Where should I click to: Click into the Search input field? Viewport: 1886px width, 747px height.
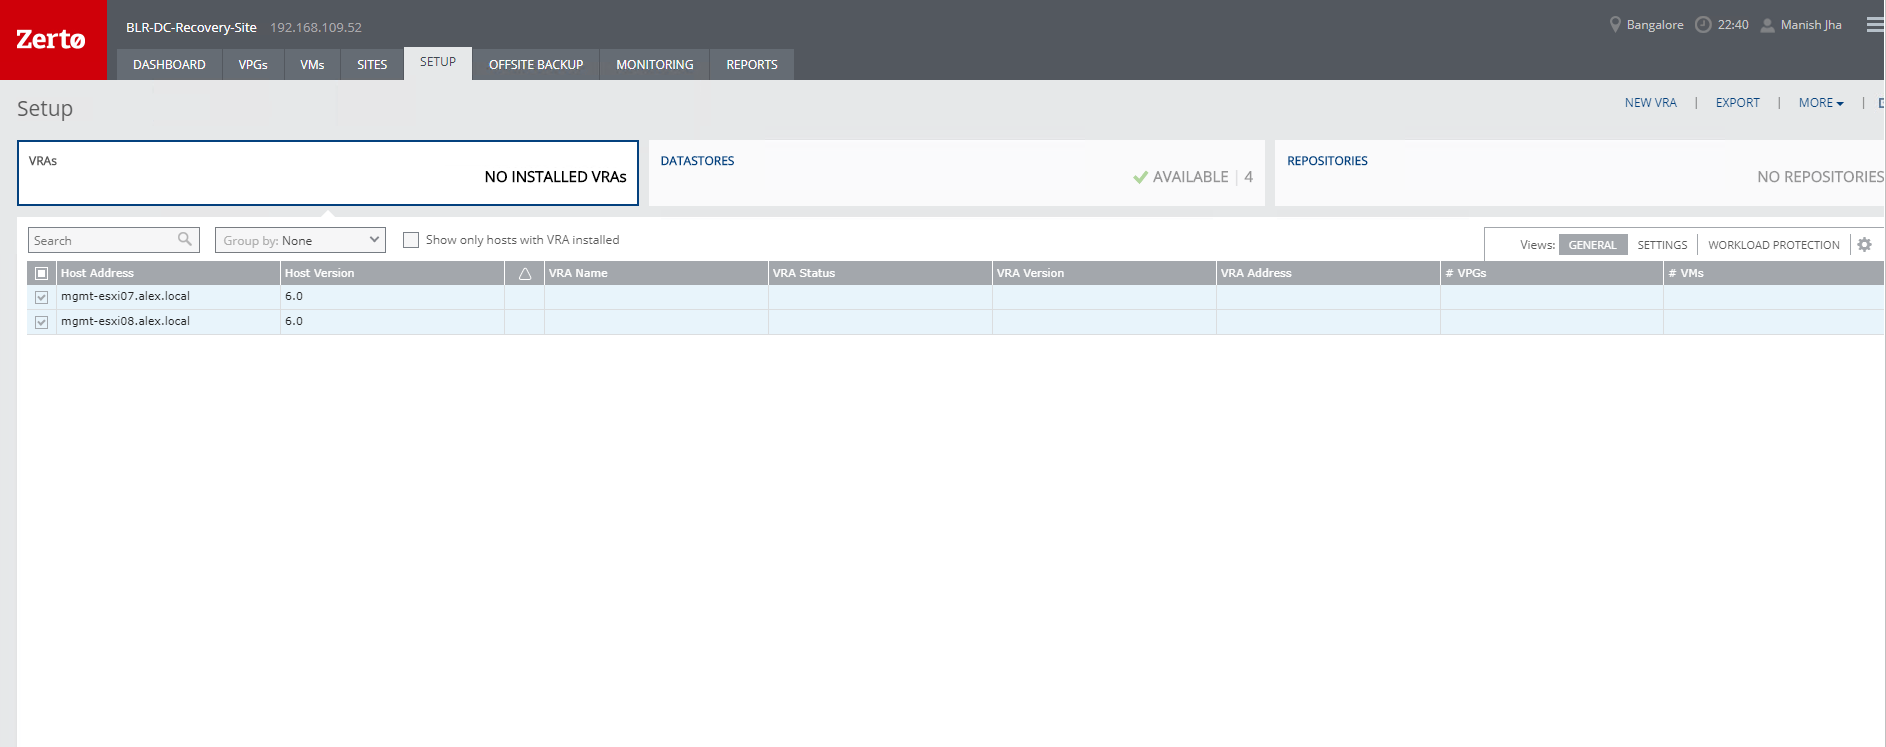tap(102, 241)
